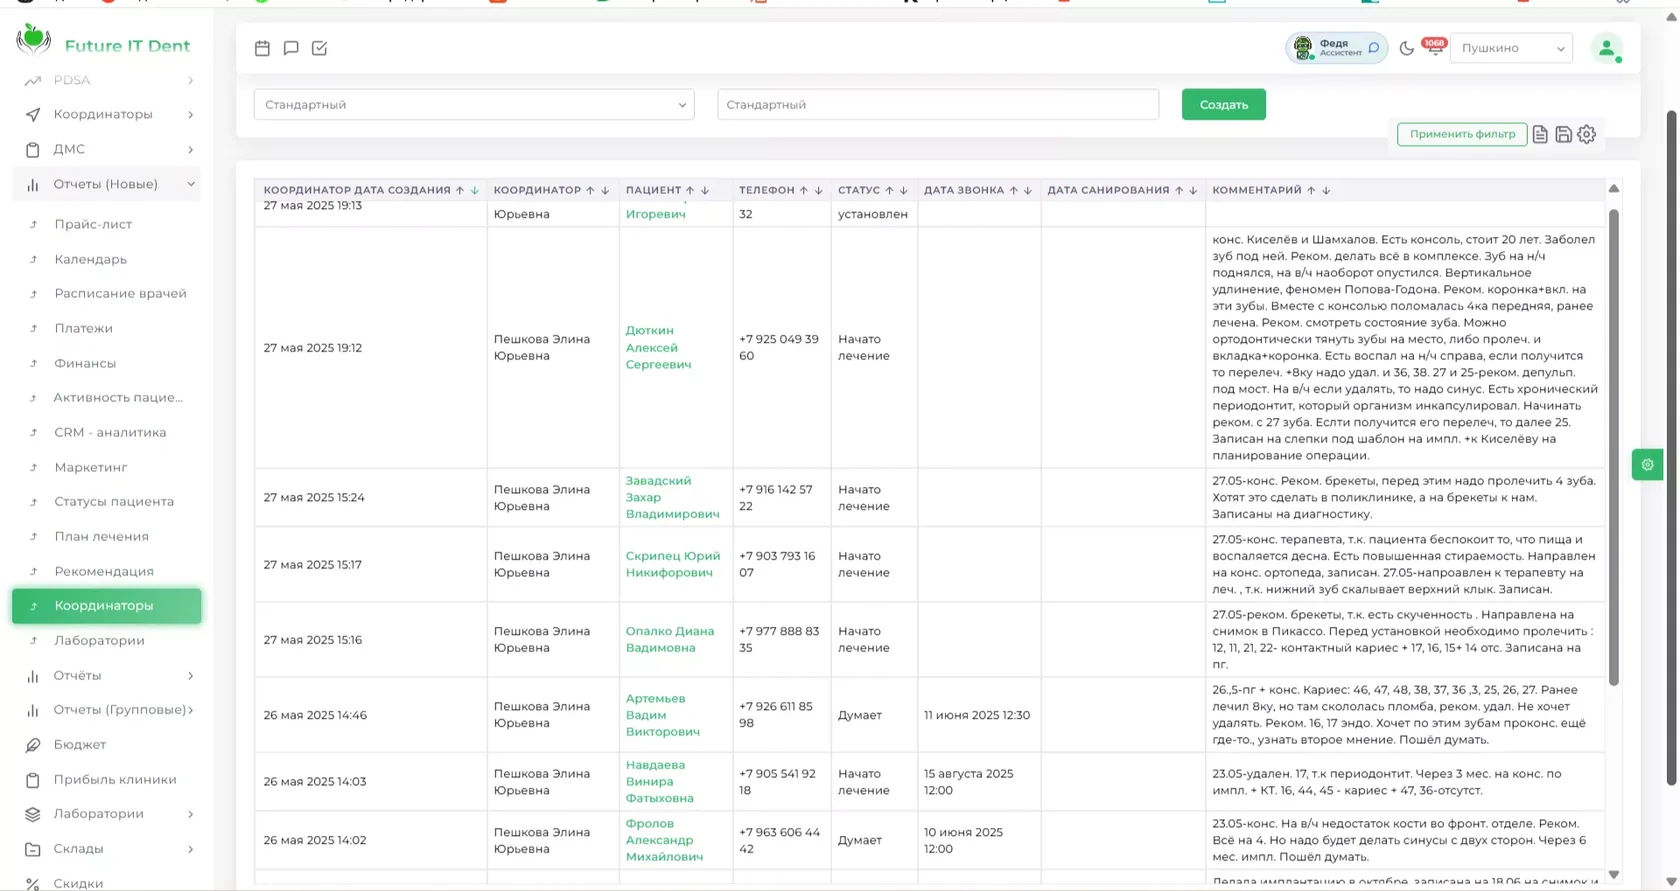Screen dimensions: 1680x891
Task: Click the table vertical scrollbar
Action: point(1613,447)
